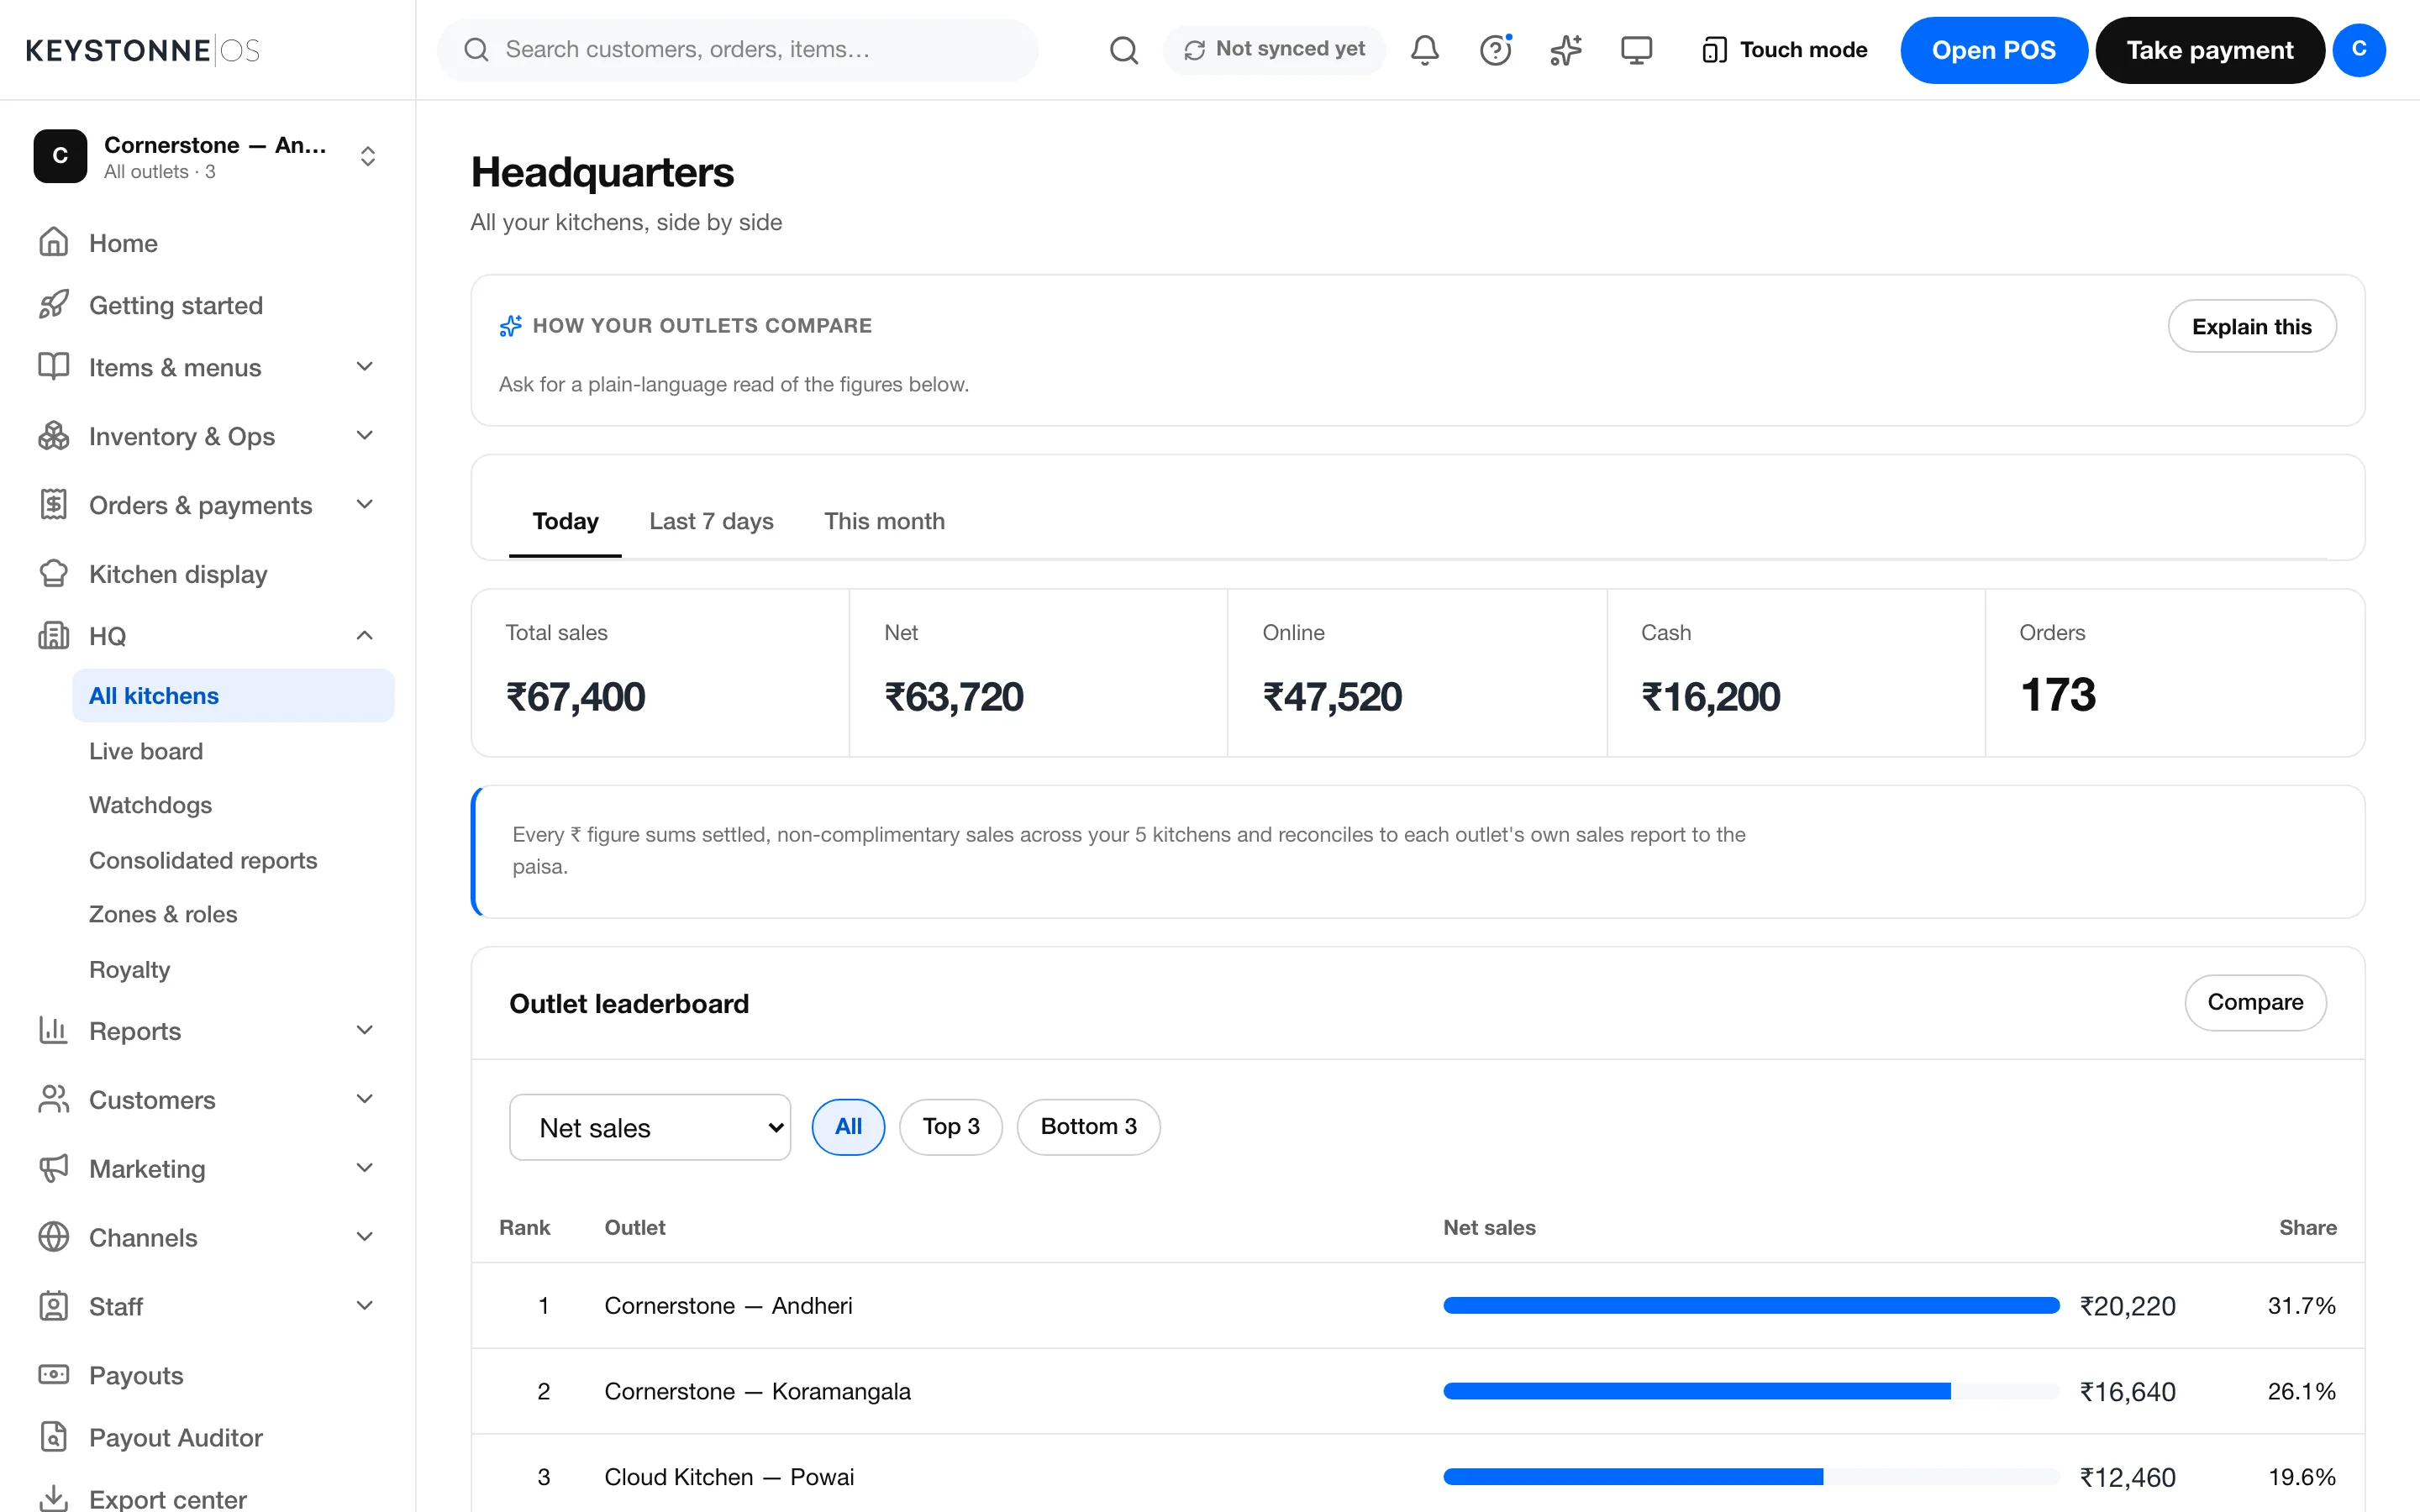Image resolution: width=2420 pixels, height=1512 pixels.
Task: Open Export center in sidebar
Action: coord(208,1498)
